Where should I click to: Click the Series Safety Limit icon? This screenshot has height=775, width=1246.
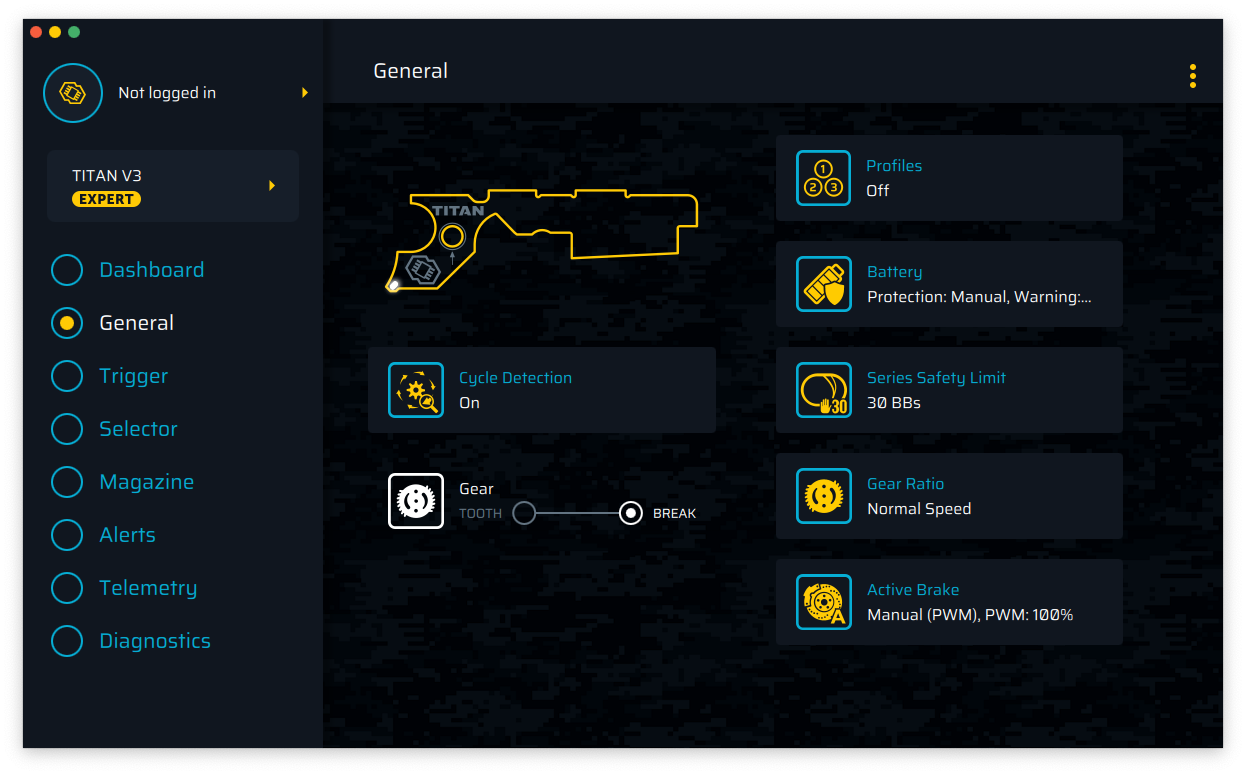[x=823, y=390]
